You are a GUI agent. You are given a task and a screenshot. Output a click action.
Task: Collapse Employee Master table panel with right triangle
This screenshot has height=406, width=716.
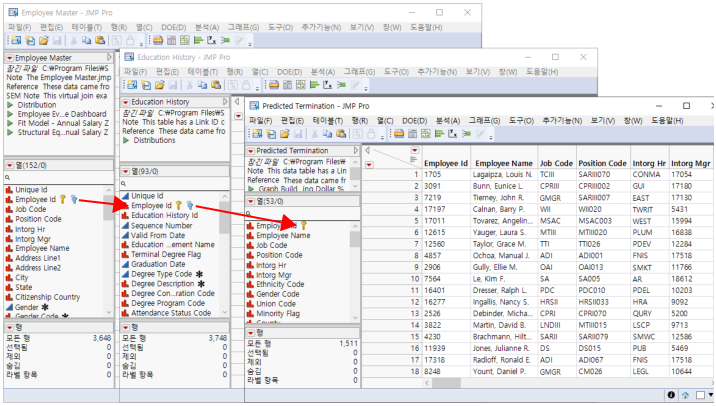[x=109, y=58]
